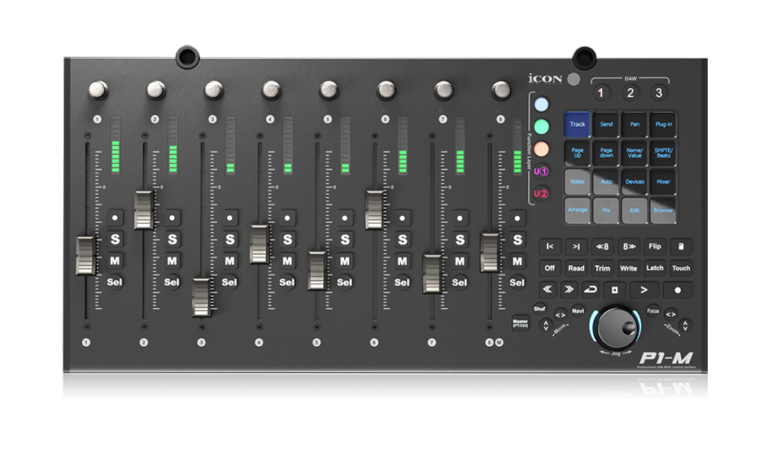Bank left eight channels with «8 button
Viewport: 768px width, 452px height.
[602, 247]
